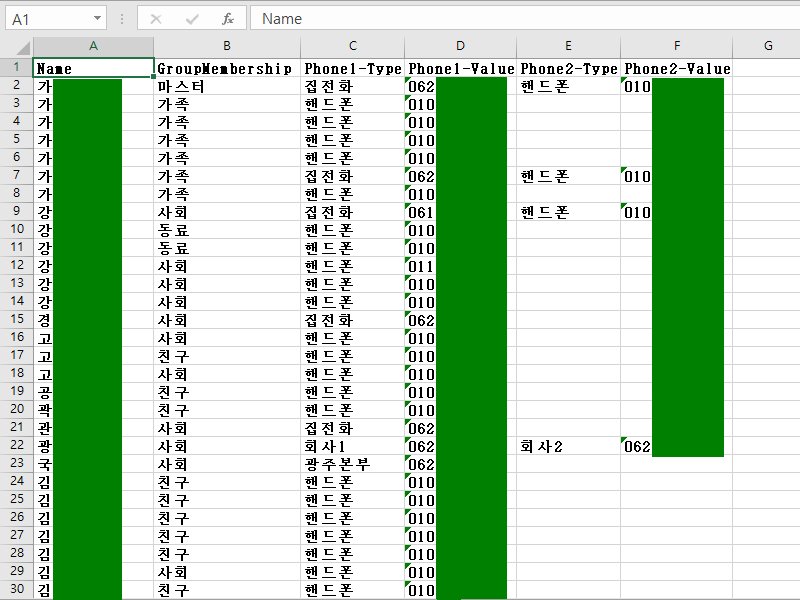Viewport: 800px width, 600px height.
Task: Select the 가 name cell in row 5
Action: click(x=93, y=140)
